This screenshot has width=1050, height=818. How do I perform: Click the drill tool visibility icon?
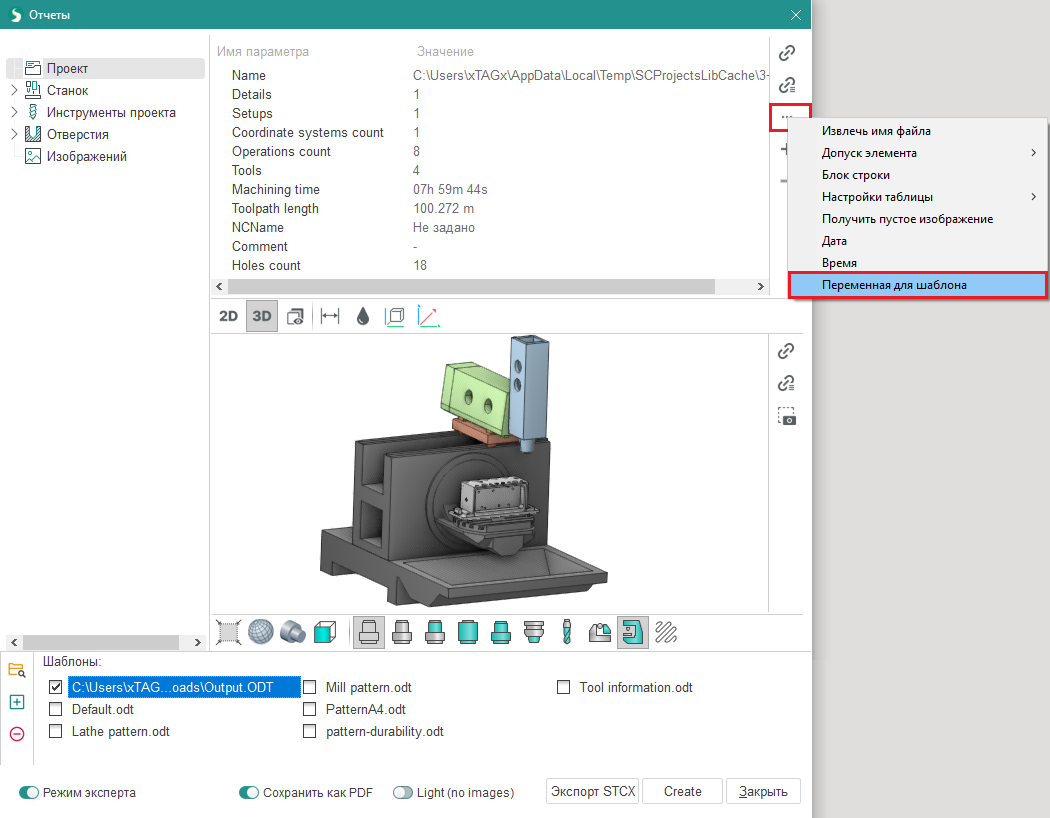click(566, 632)
